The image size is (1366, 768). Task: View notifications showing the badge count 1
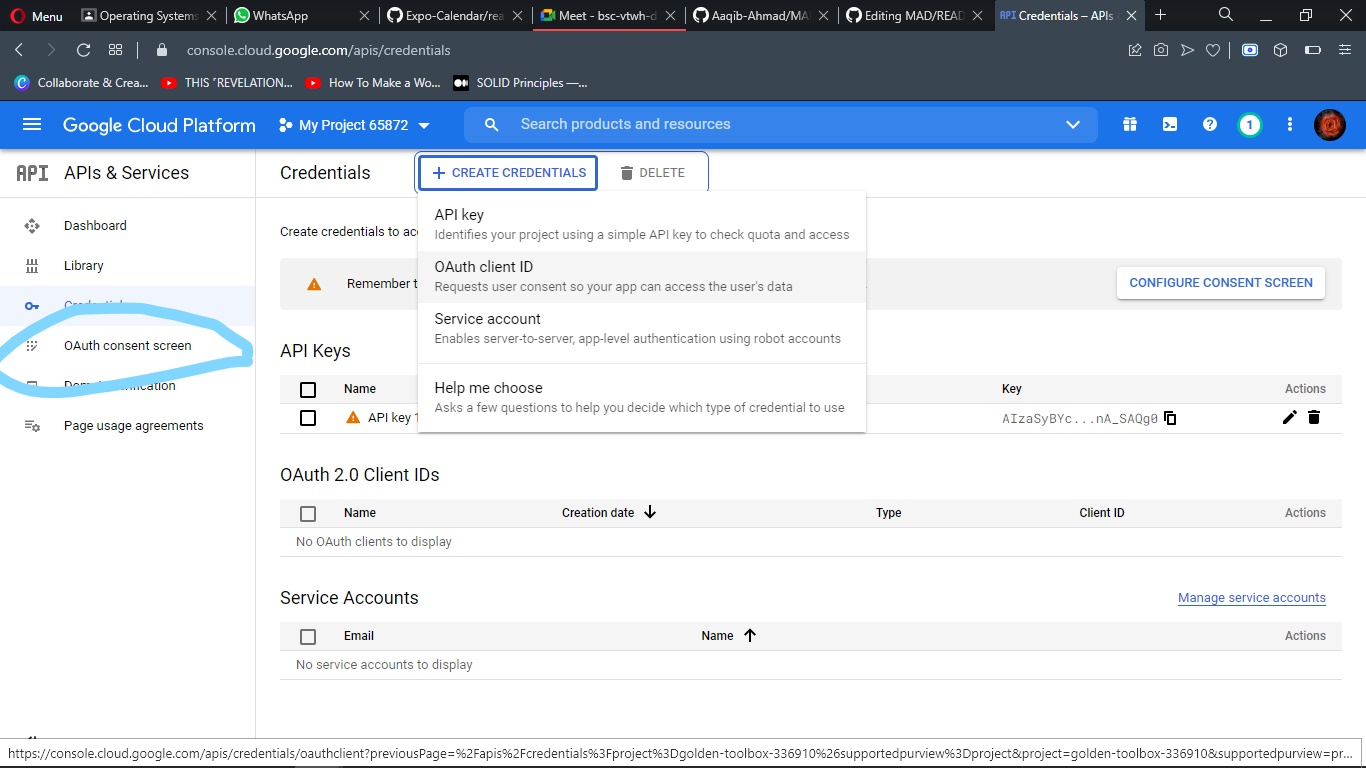click(x=1250, y=124)
